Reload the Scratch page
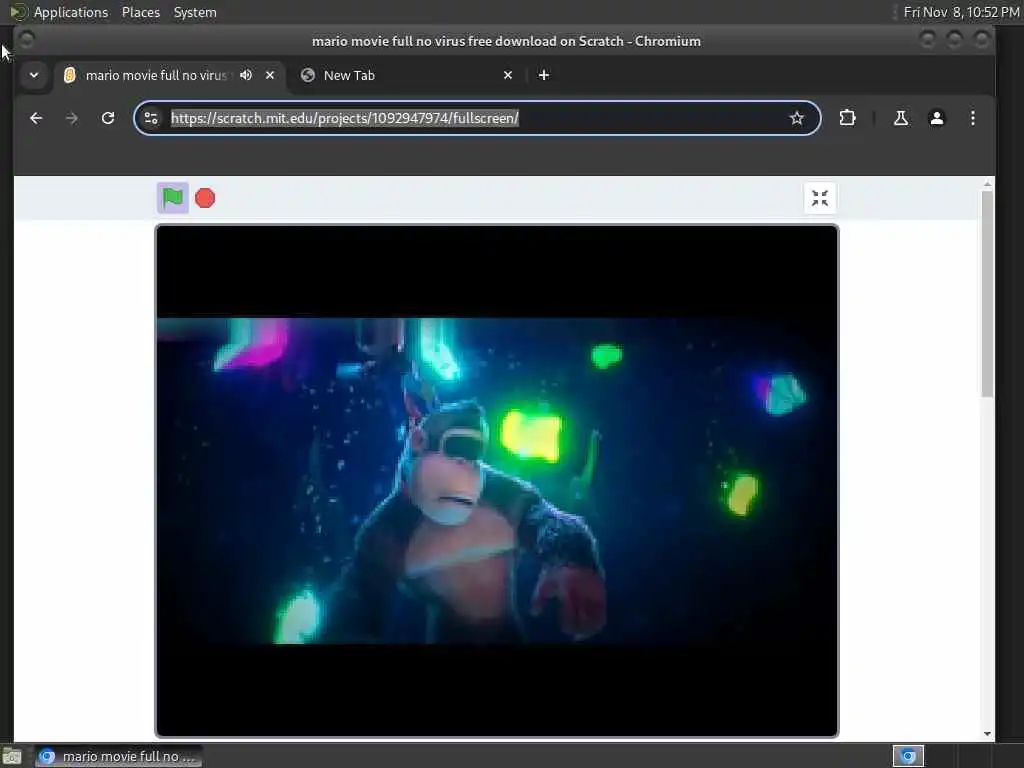Image resolution: width=1024 pixels, height=768 pixels. click(108, 118)
